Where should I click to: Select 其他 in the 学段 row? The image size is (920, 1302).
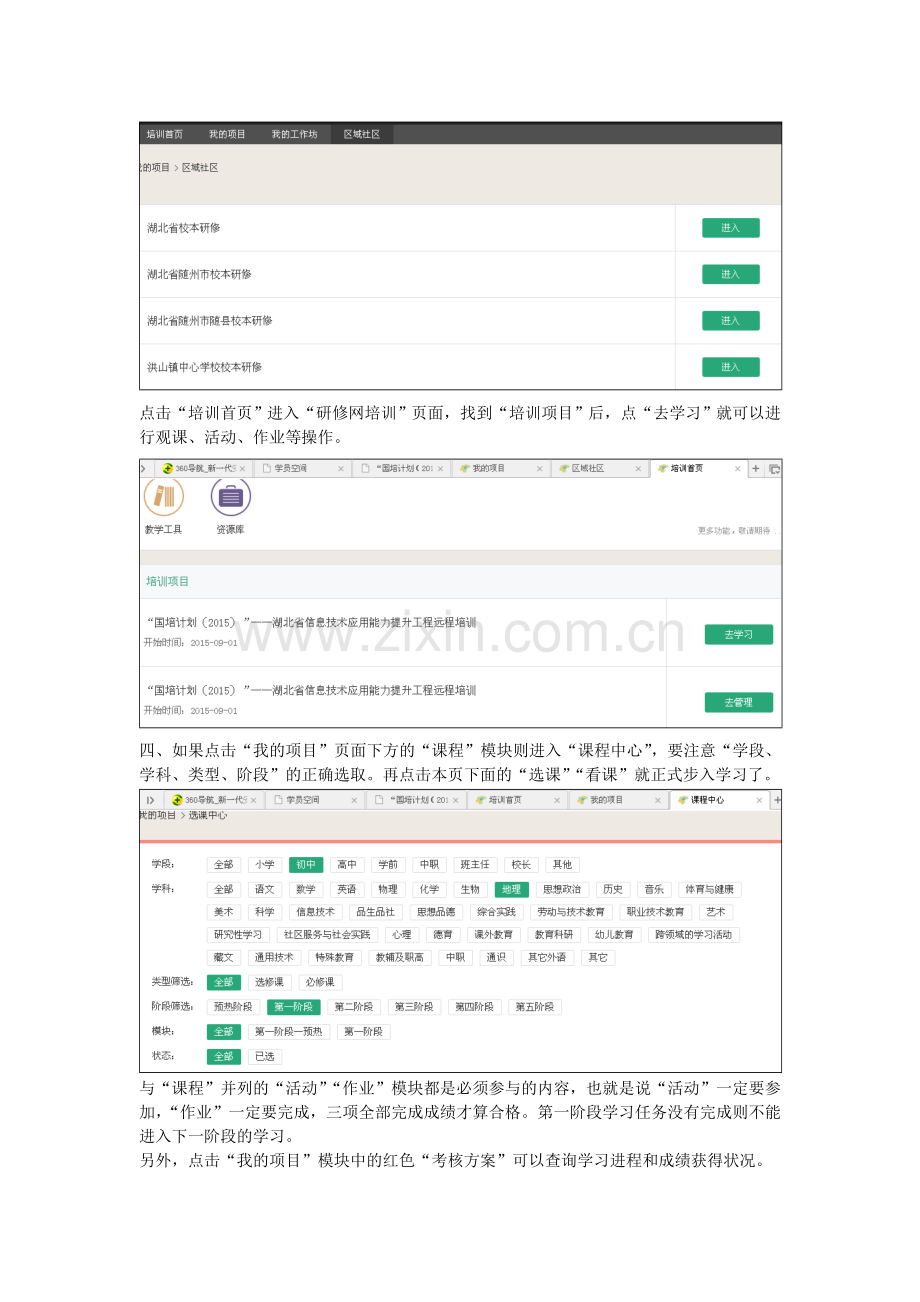tap(562, 865)
